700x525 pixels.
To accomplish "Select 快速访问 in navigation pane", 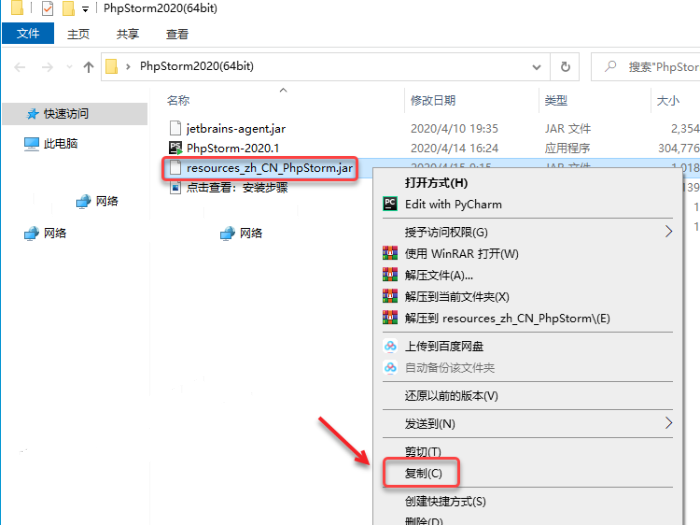I will pos(75,114).
